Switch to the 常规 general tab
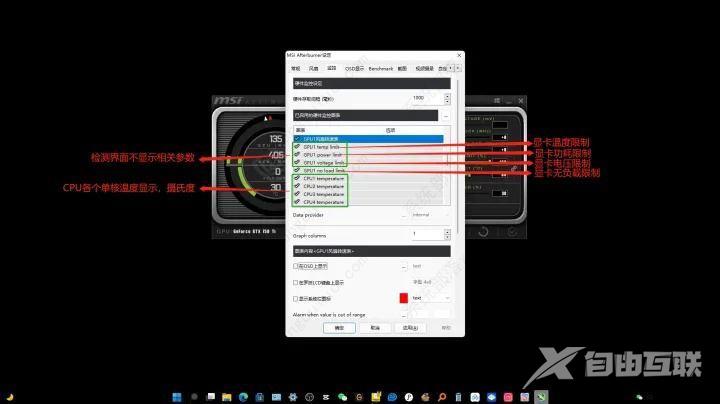 tap(296, 68)
